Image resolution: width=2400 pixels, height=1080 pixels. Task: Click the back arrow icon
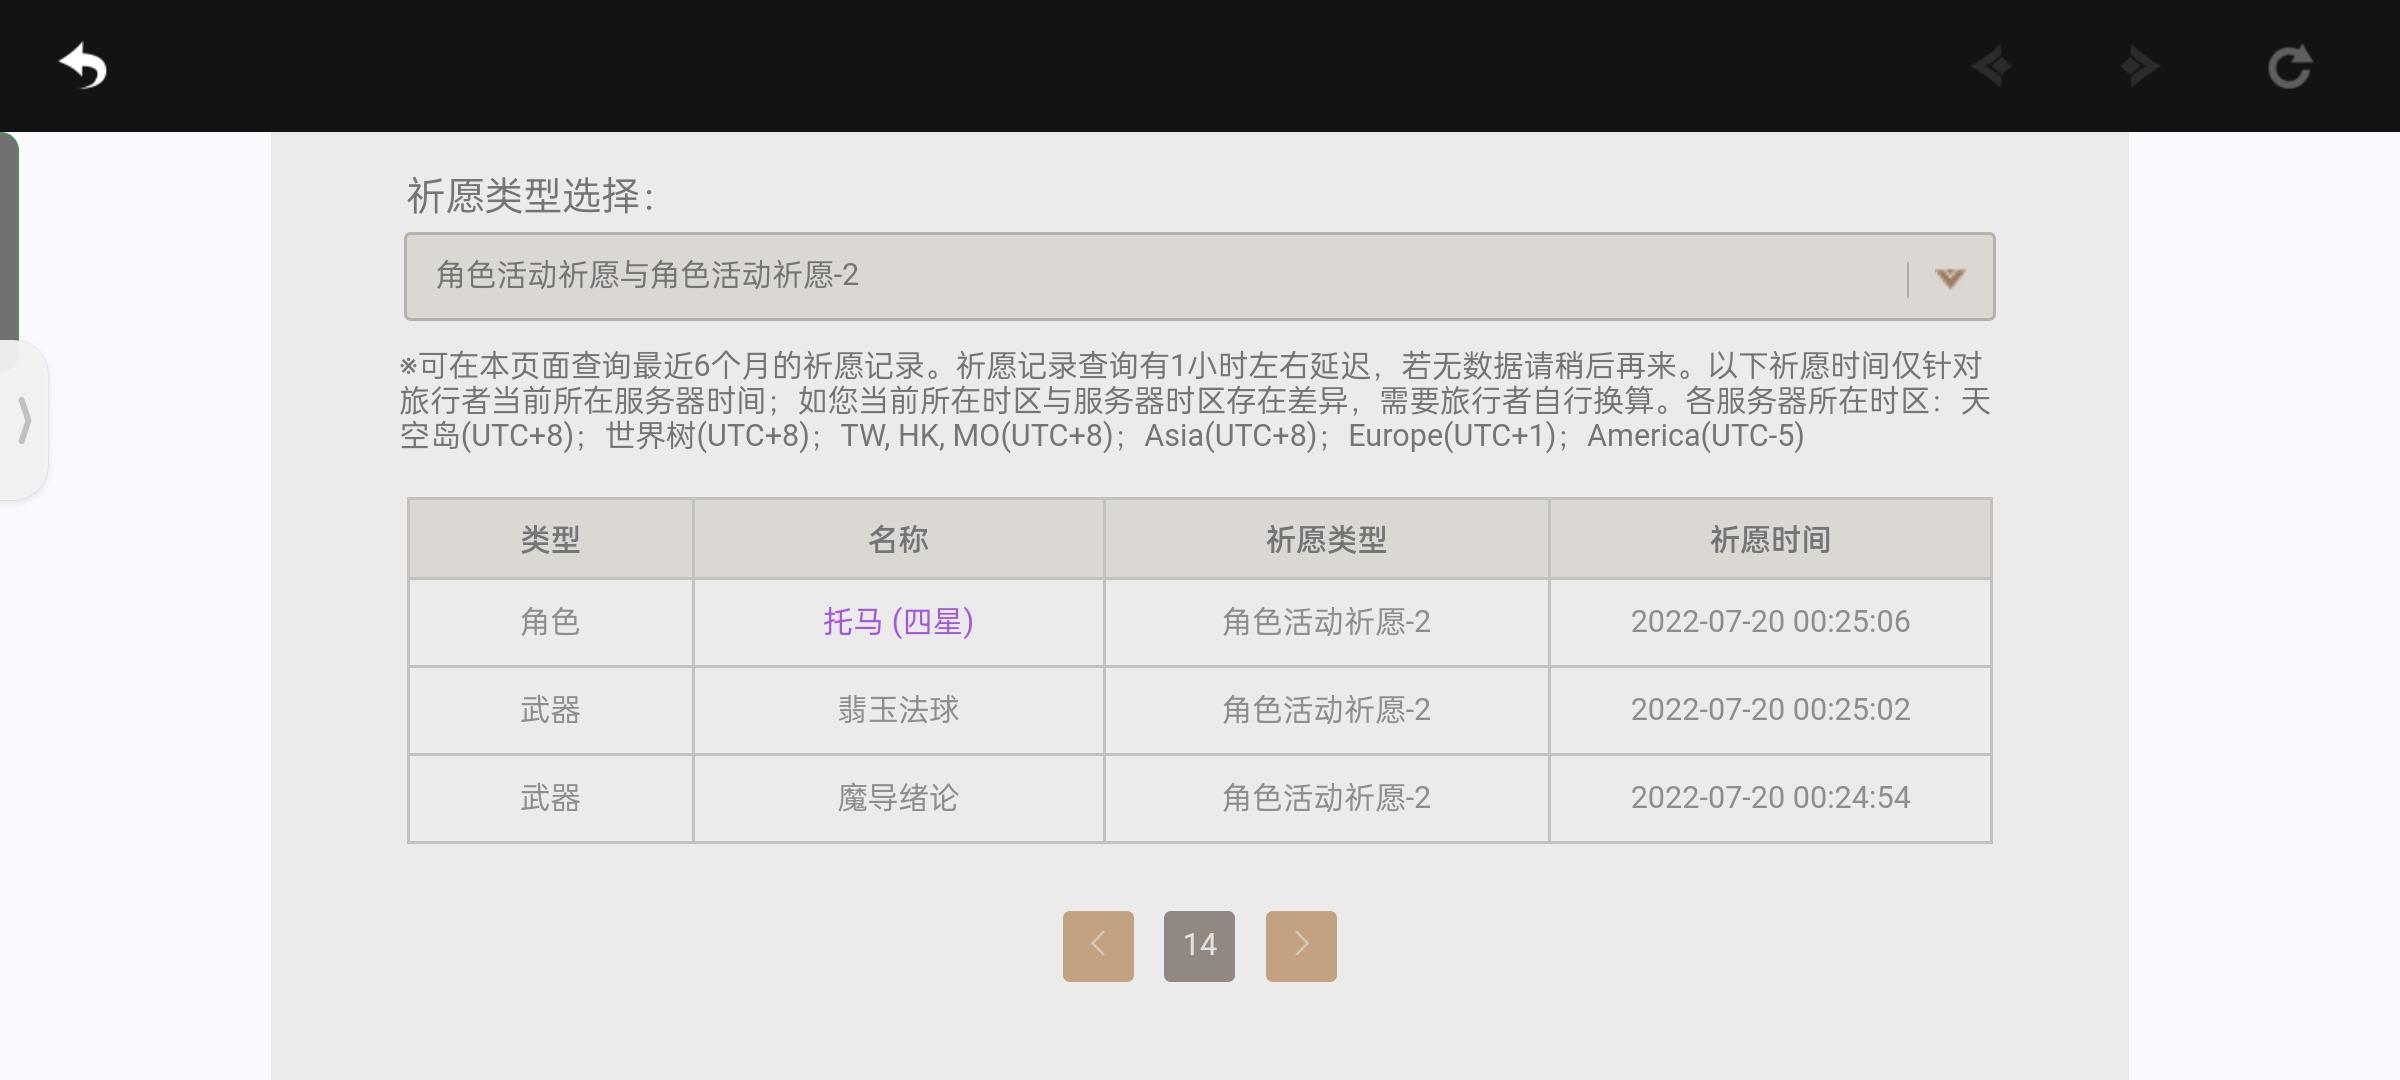[83, 67]
